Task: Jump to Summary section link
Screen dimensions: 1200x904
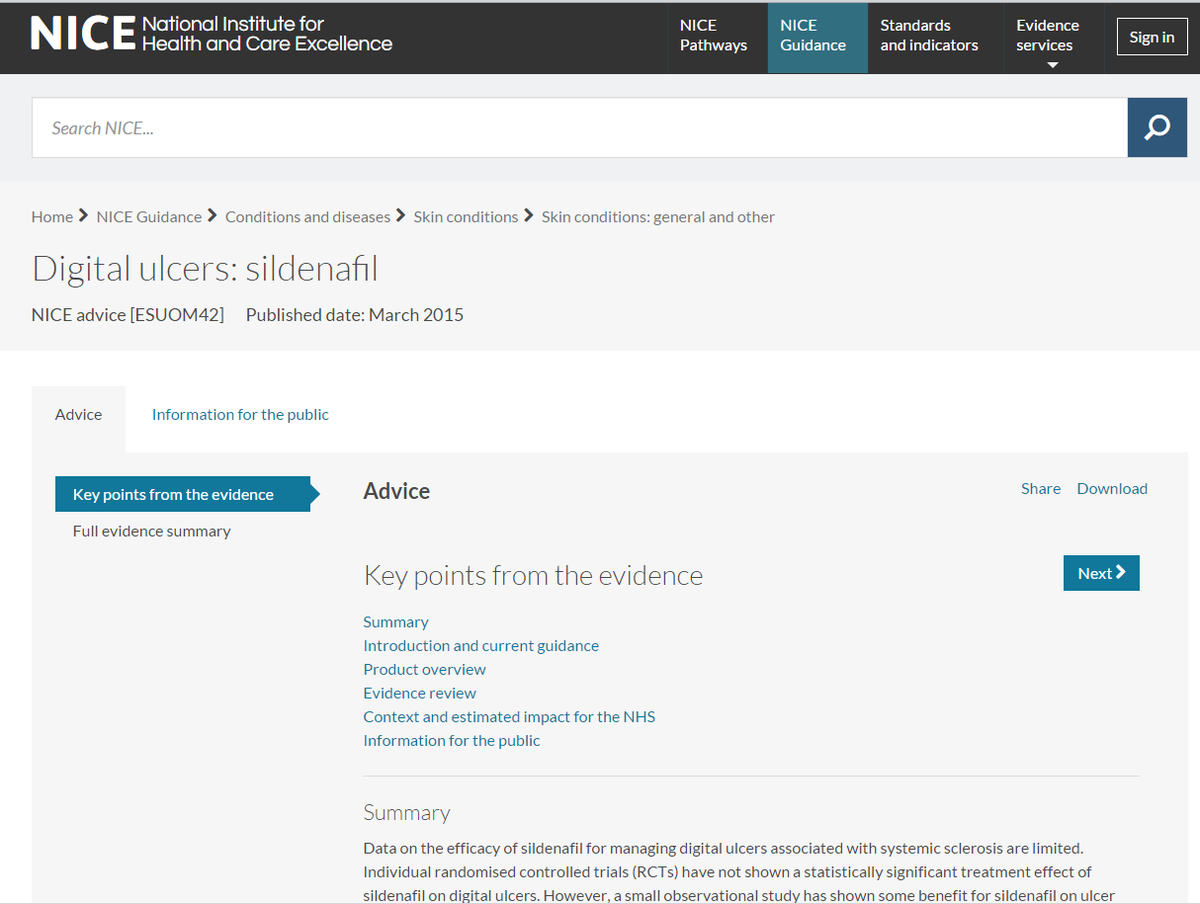Action: click(396, 622)
